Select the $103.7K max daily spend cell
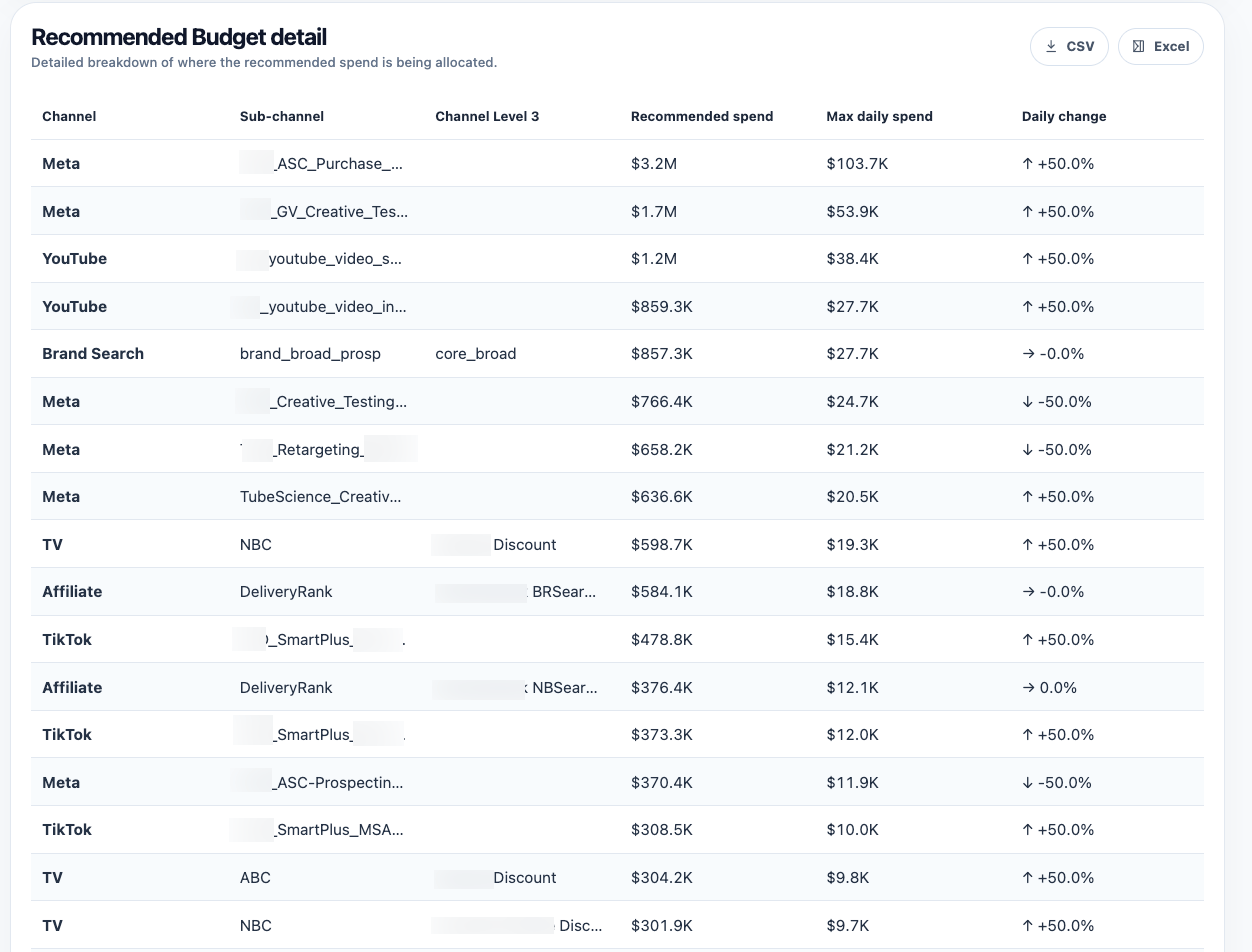1252x952 pixels. point(857,163)
